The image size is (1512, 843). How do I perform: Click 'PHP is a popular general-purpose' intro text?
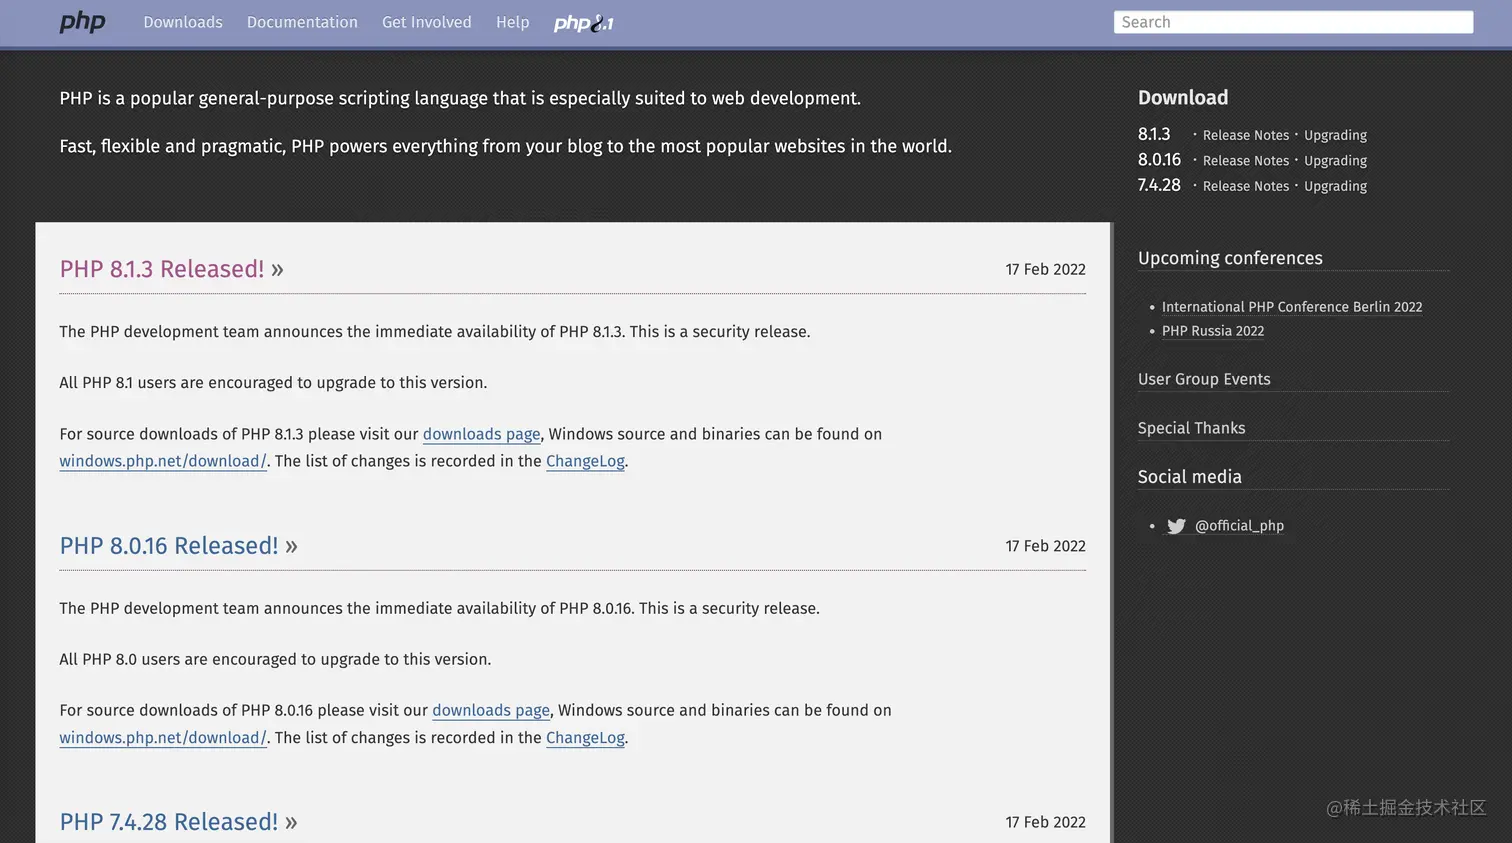coord(460,98)
